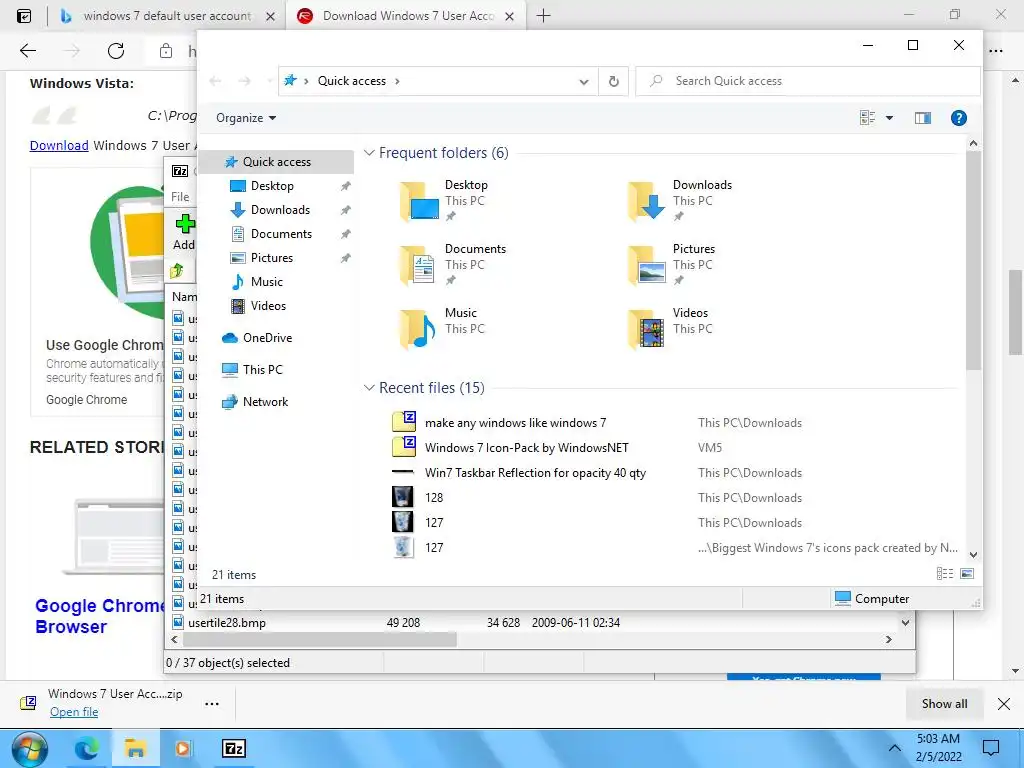
Task: Select Desktop in navigation pane
Action: pyautogui.click(x=272, y=186)
